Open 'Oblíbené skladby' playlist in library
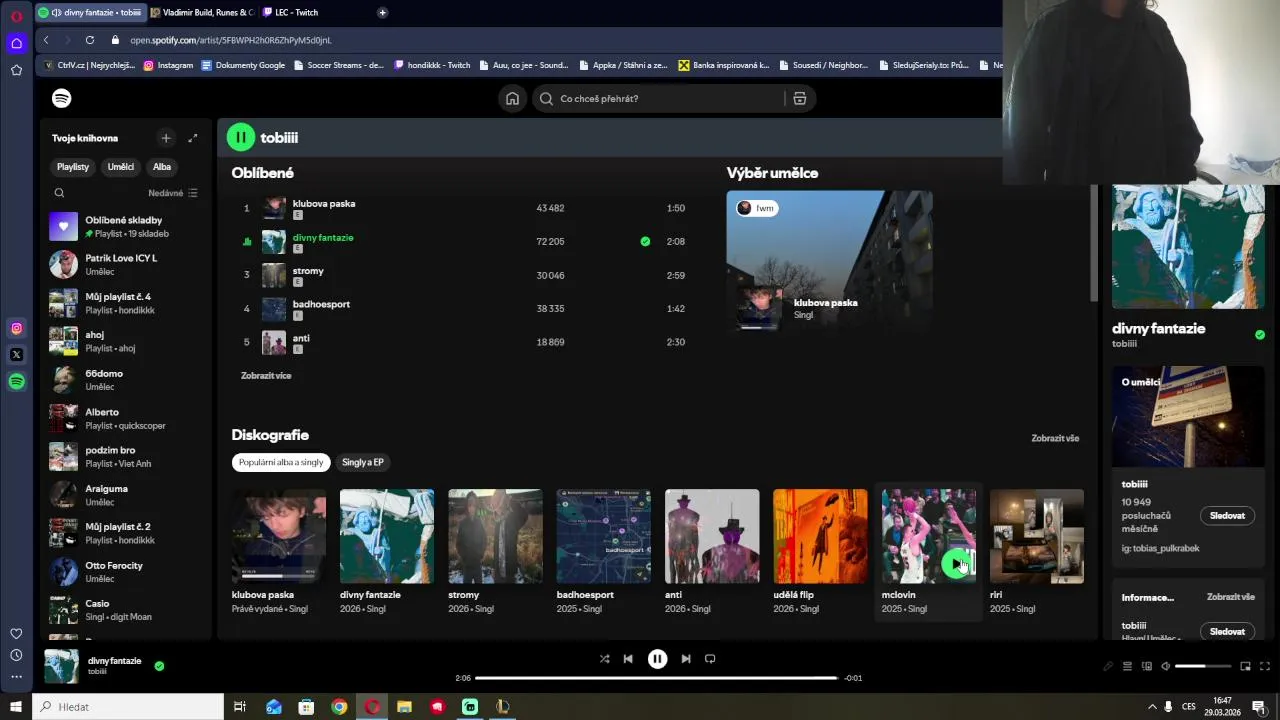Viewport: 1280px width, 720px height. 127,226
